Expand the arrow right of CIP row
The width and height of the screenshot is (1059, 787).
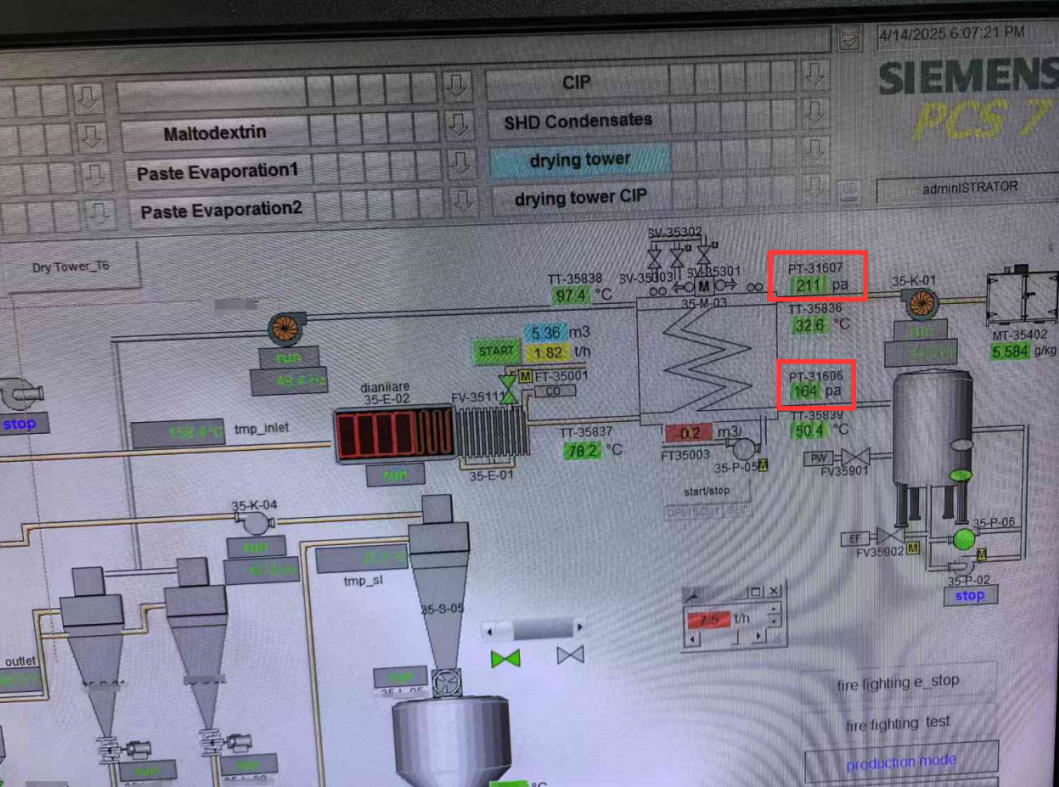(x=815, y=76)
